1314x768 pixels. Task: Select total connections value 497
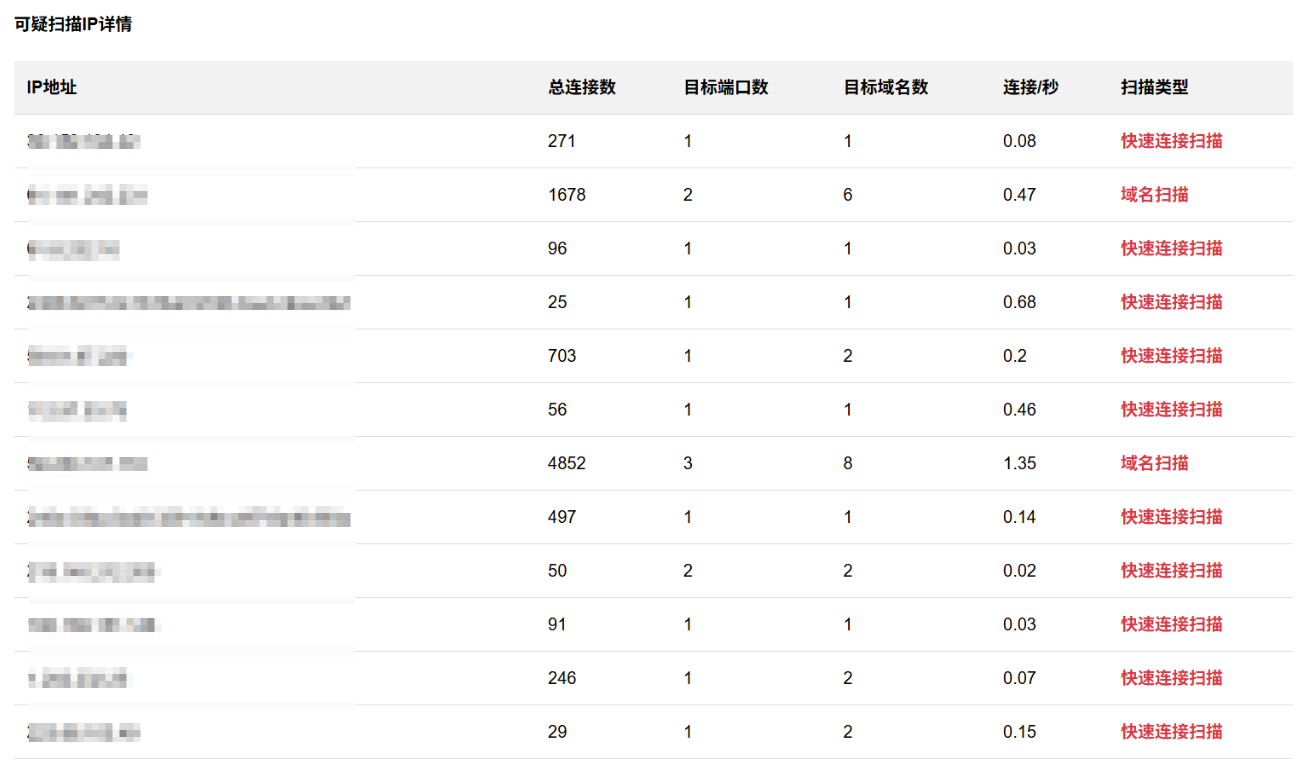click(562, 517)
